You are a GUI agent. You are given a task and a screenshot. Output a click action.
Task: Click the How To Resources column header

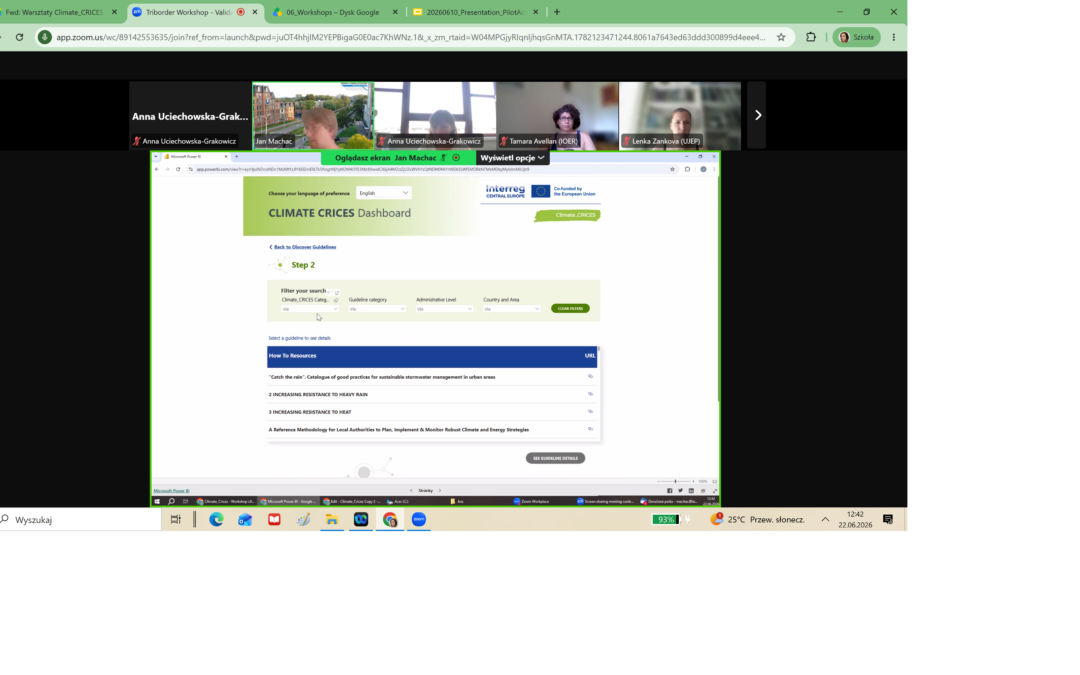pos(293,355)
